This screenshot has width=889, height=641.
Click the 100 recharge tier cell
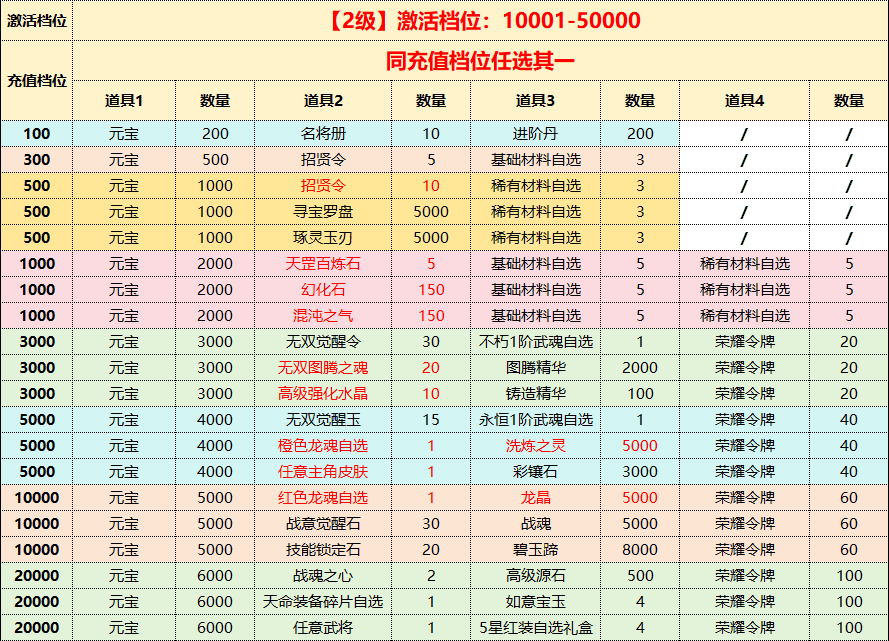[37, 134]
